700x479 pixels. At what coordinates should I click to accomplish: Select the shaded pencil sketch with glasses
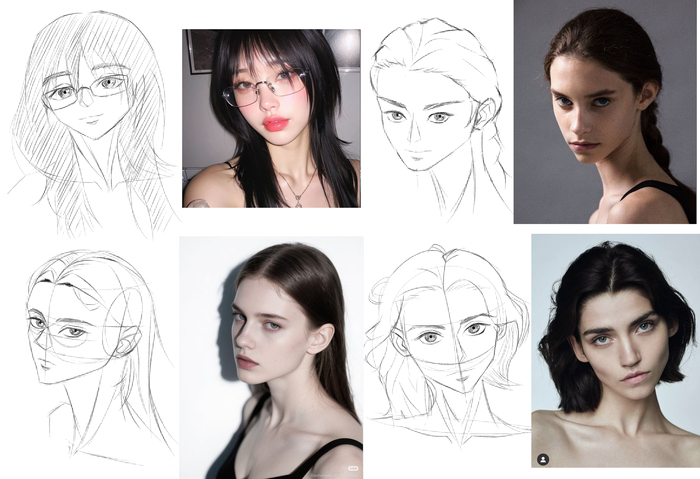pos(90,120)
